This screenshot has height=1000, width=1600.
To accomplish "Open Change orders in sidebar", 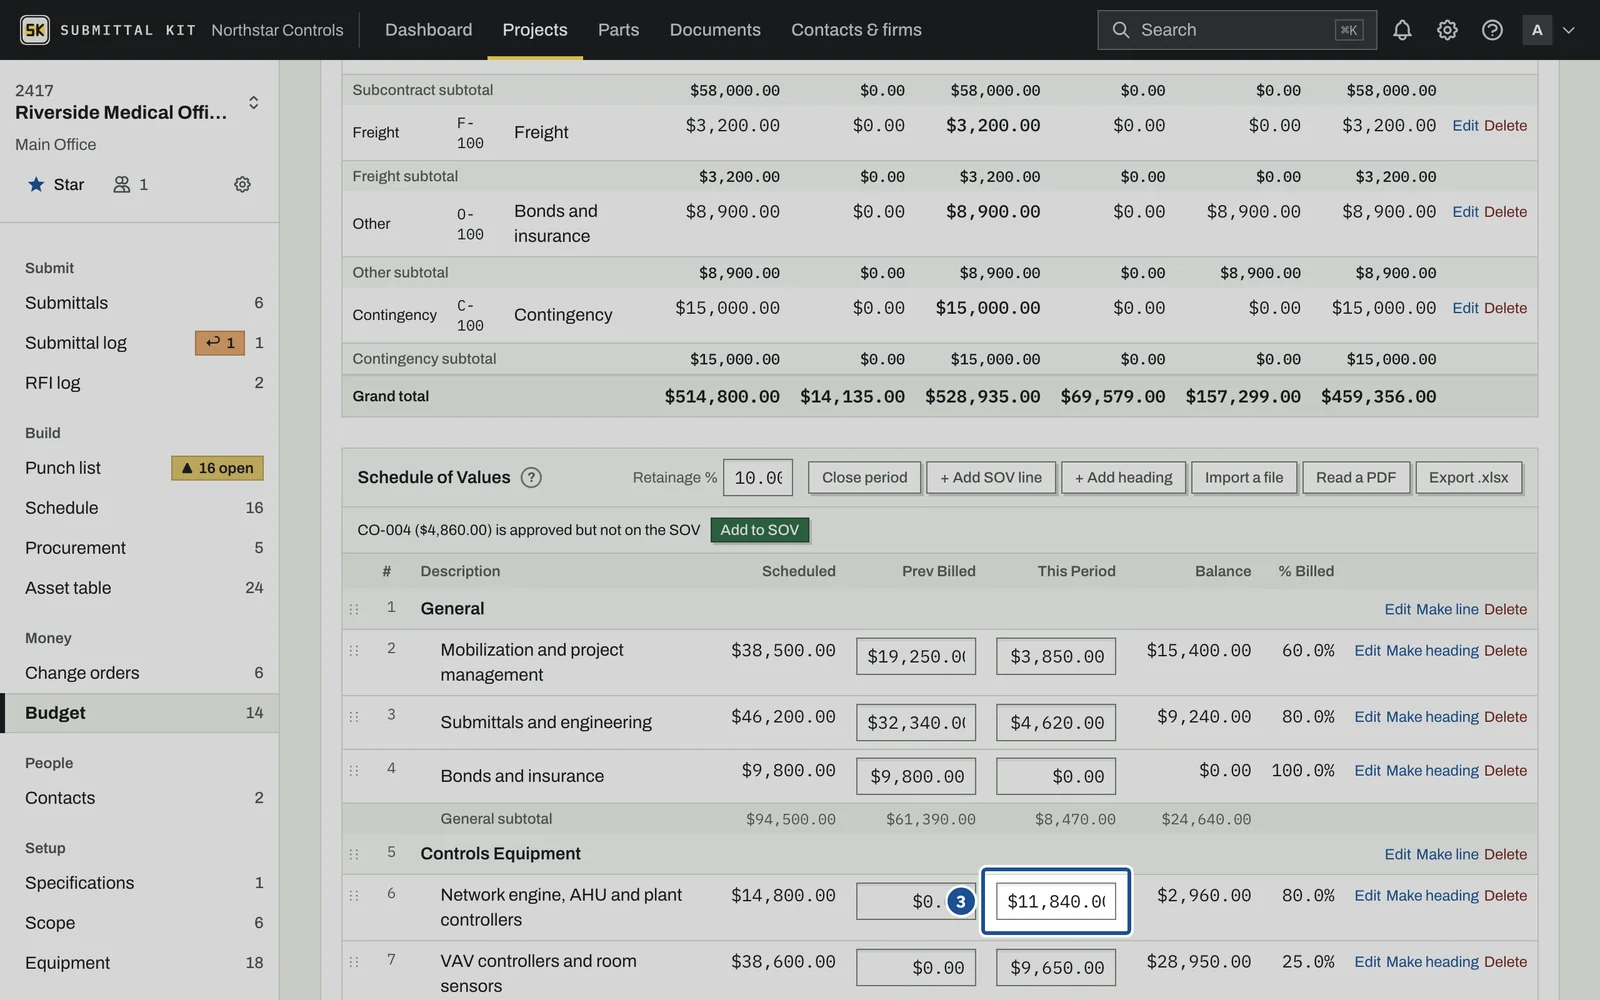I will (x=140, y=673).
